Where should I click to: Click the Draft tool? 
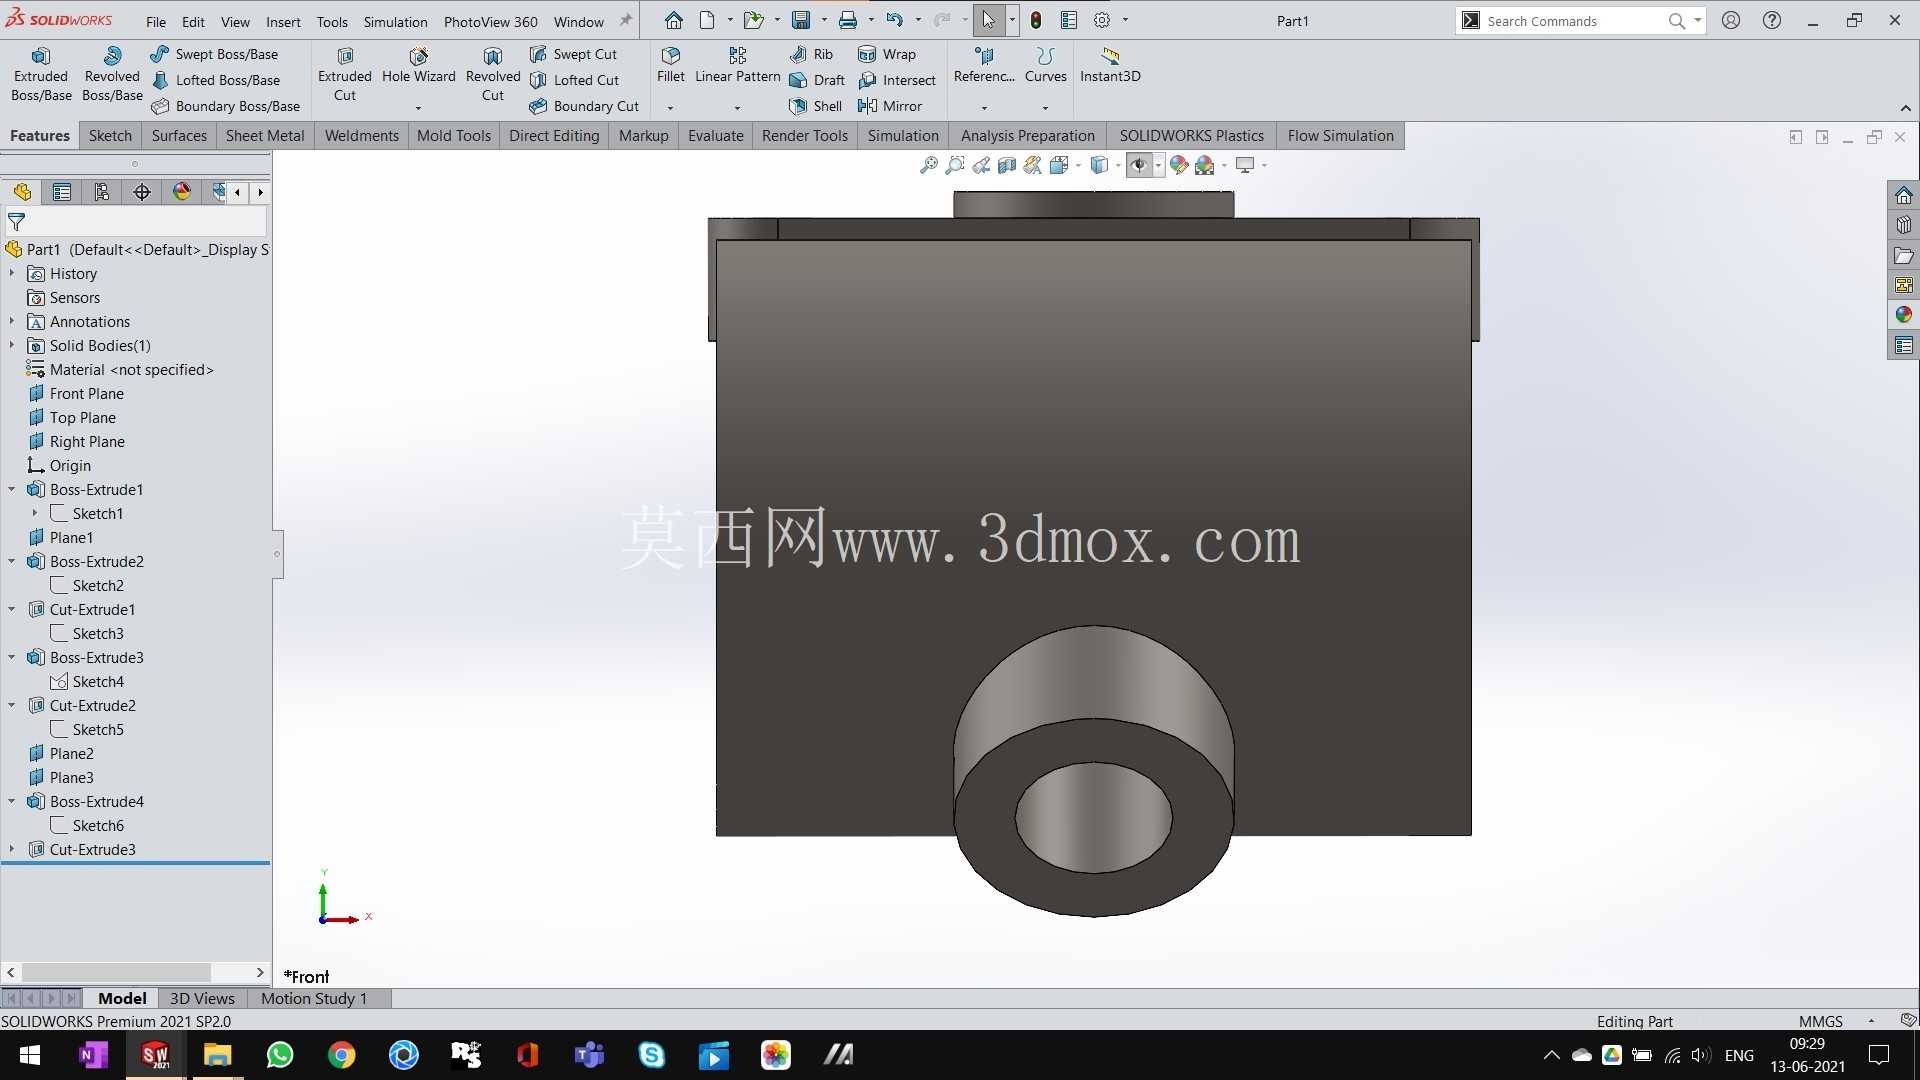click(817, 80)
